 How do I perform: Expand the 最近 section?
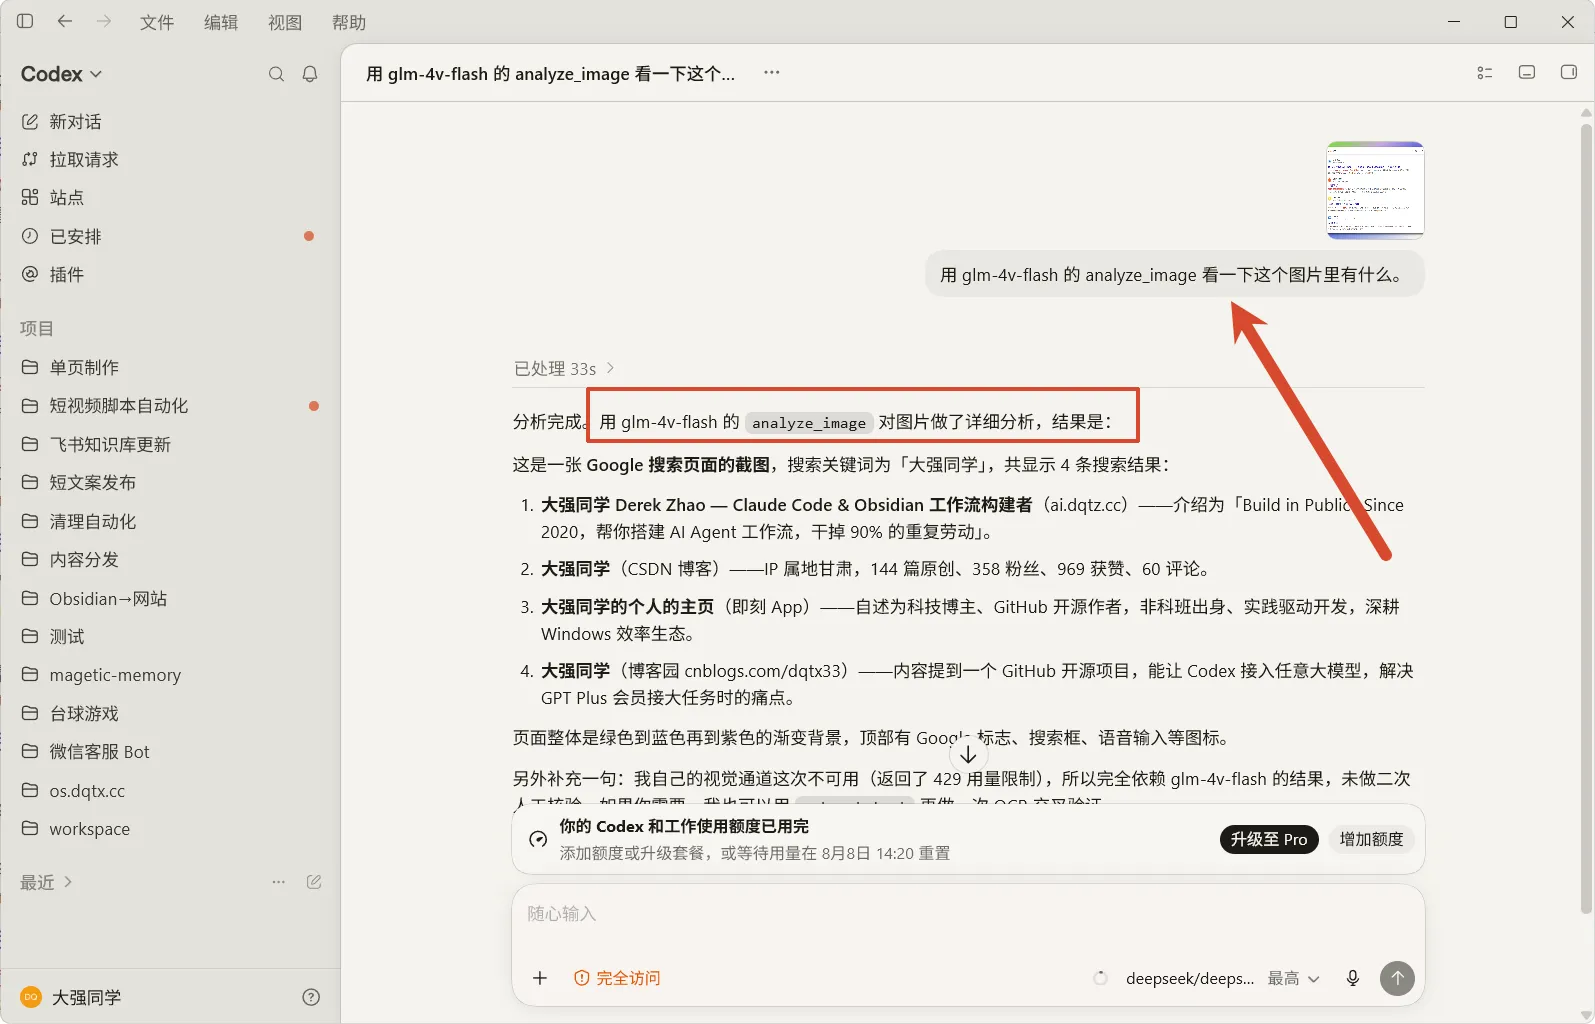(x=46, y=882)
